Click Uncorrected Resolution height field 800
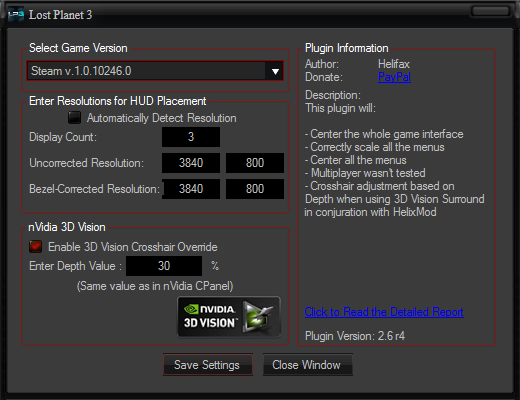 pos(255,163)
